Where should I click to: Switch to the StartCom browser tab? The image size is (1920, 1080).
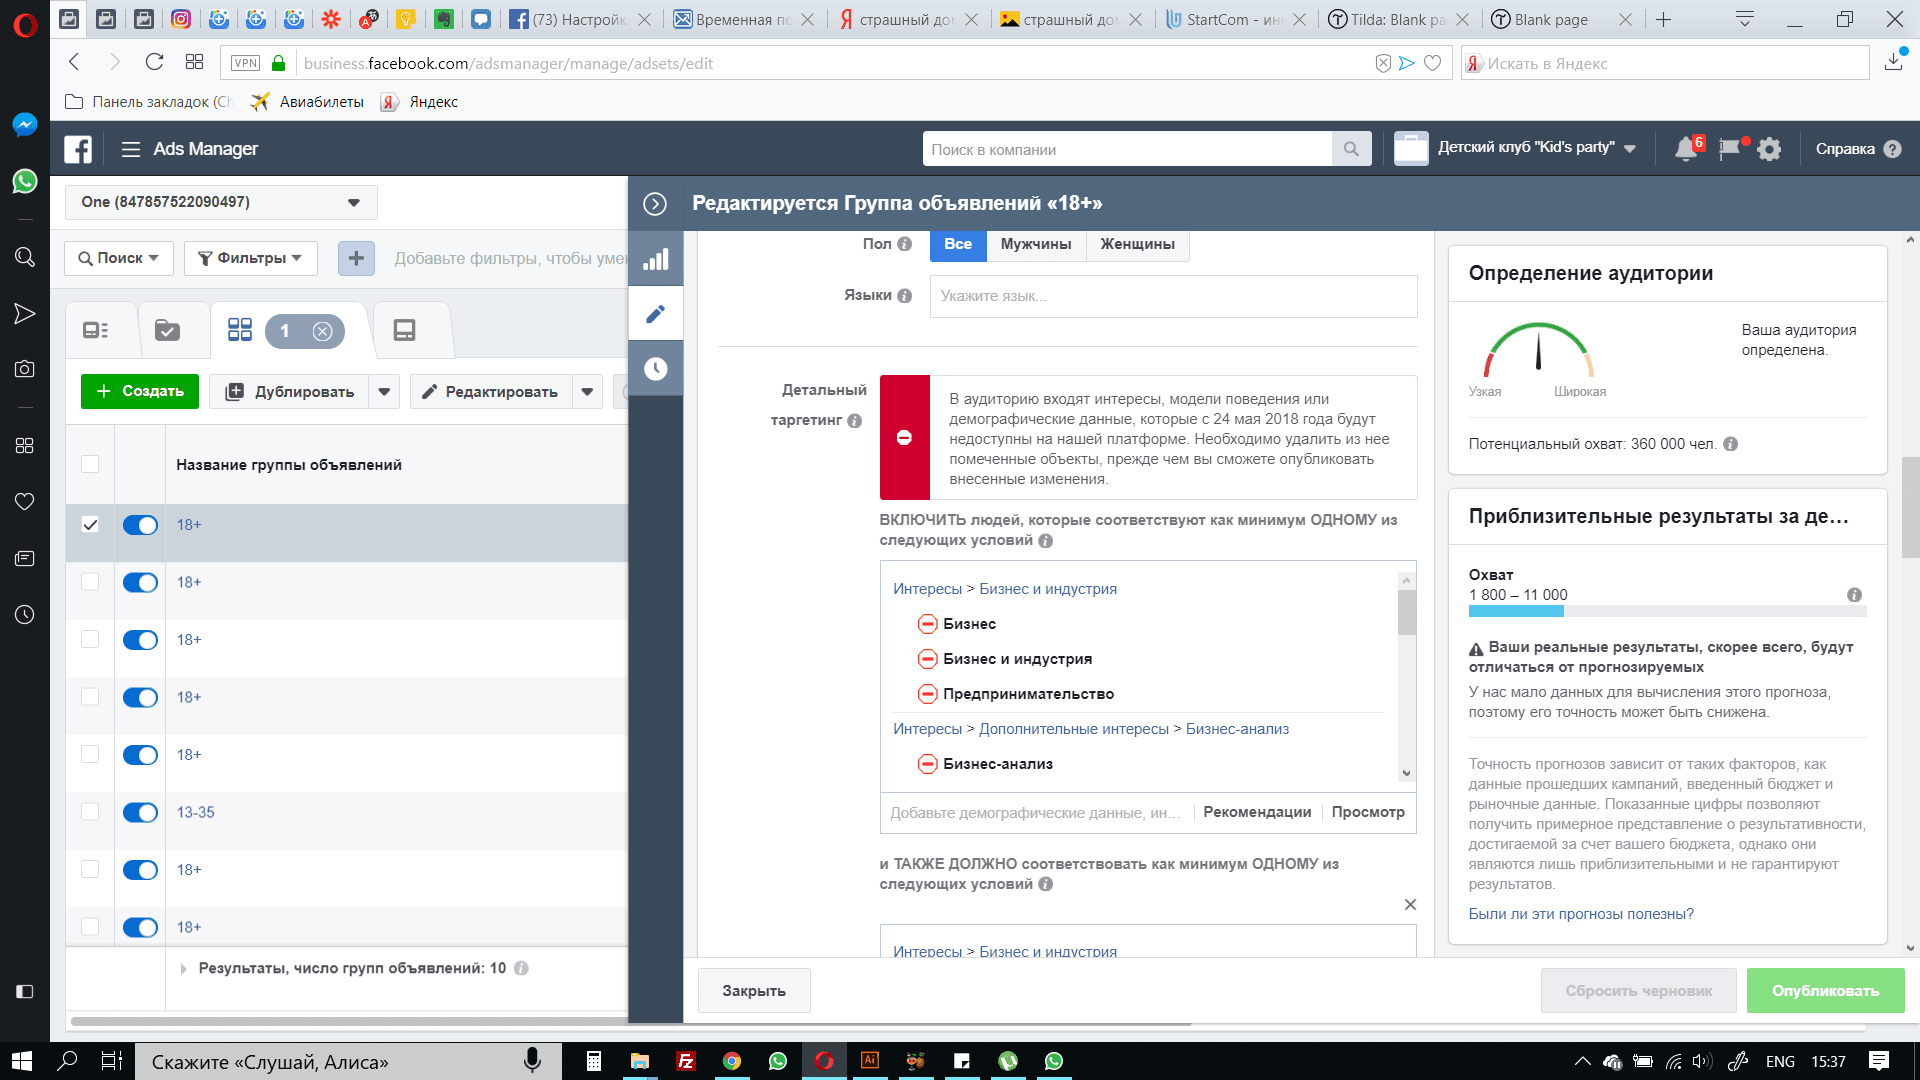(x=1234, y=19)
